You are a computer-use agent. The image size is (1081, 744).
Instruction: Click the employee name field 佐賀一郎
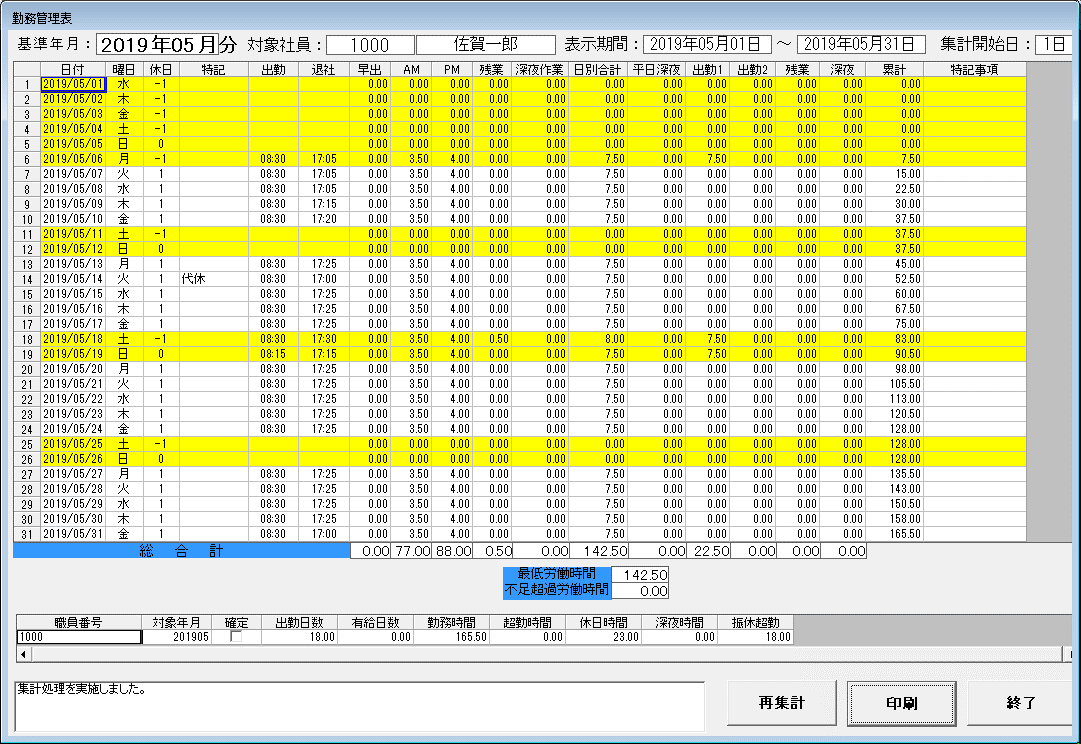click(x=485, y=44)
